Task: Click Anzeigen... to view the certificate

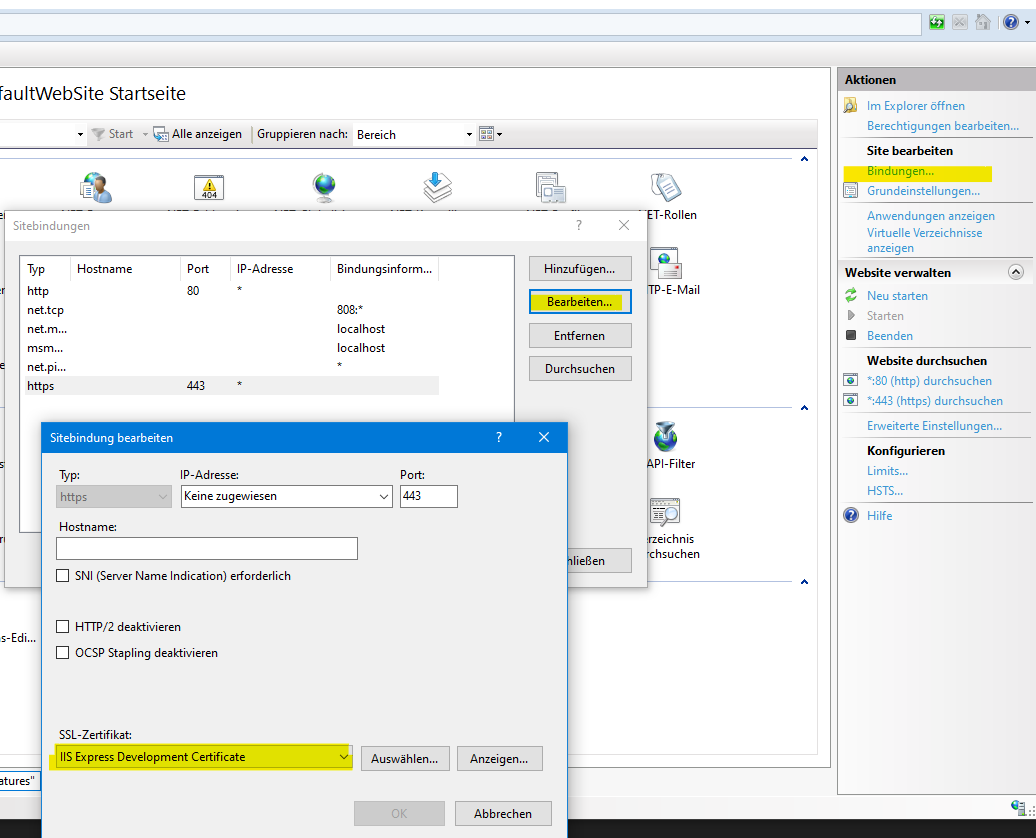Action: [x=499, y=759]
